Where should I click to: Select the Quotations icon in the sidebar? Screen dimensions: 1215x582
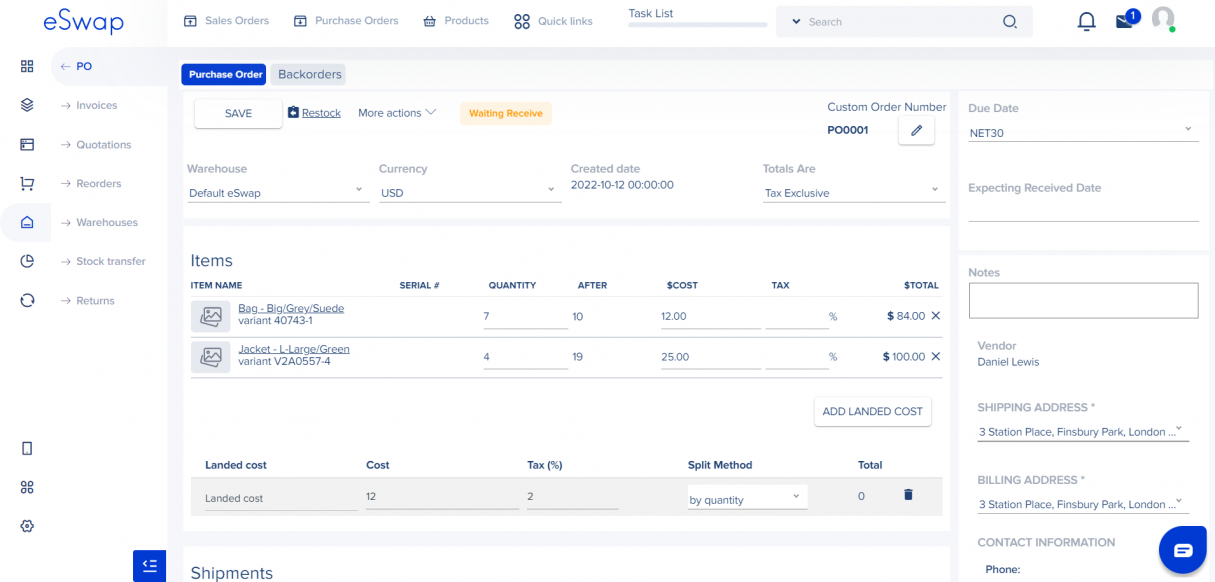[x=27, y=144]
